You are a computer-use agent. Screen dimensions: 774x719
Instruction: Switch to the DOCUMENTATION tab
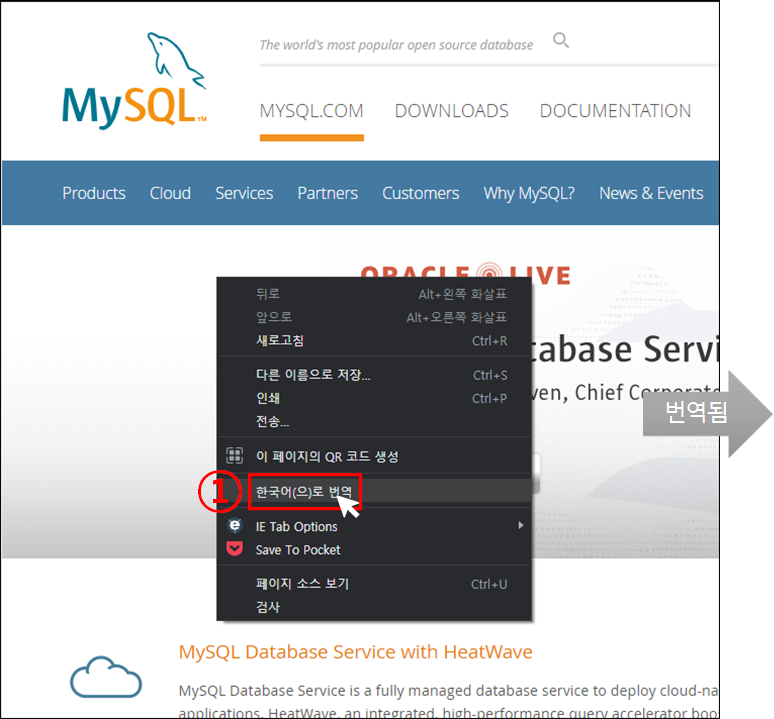[x=615, y=111]
